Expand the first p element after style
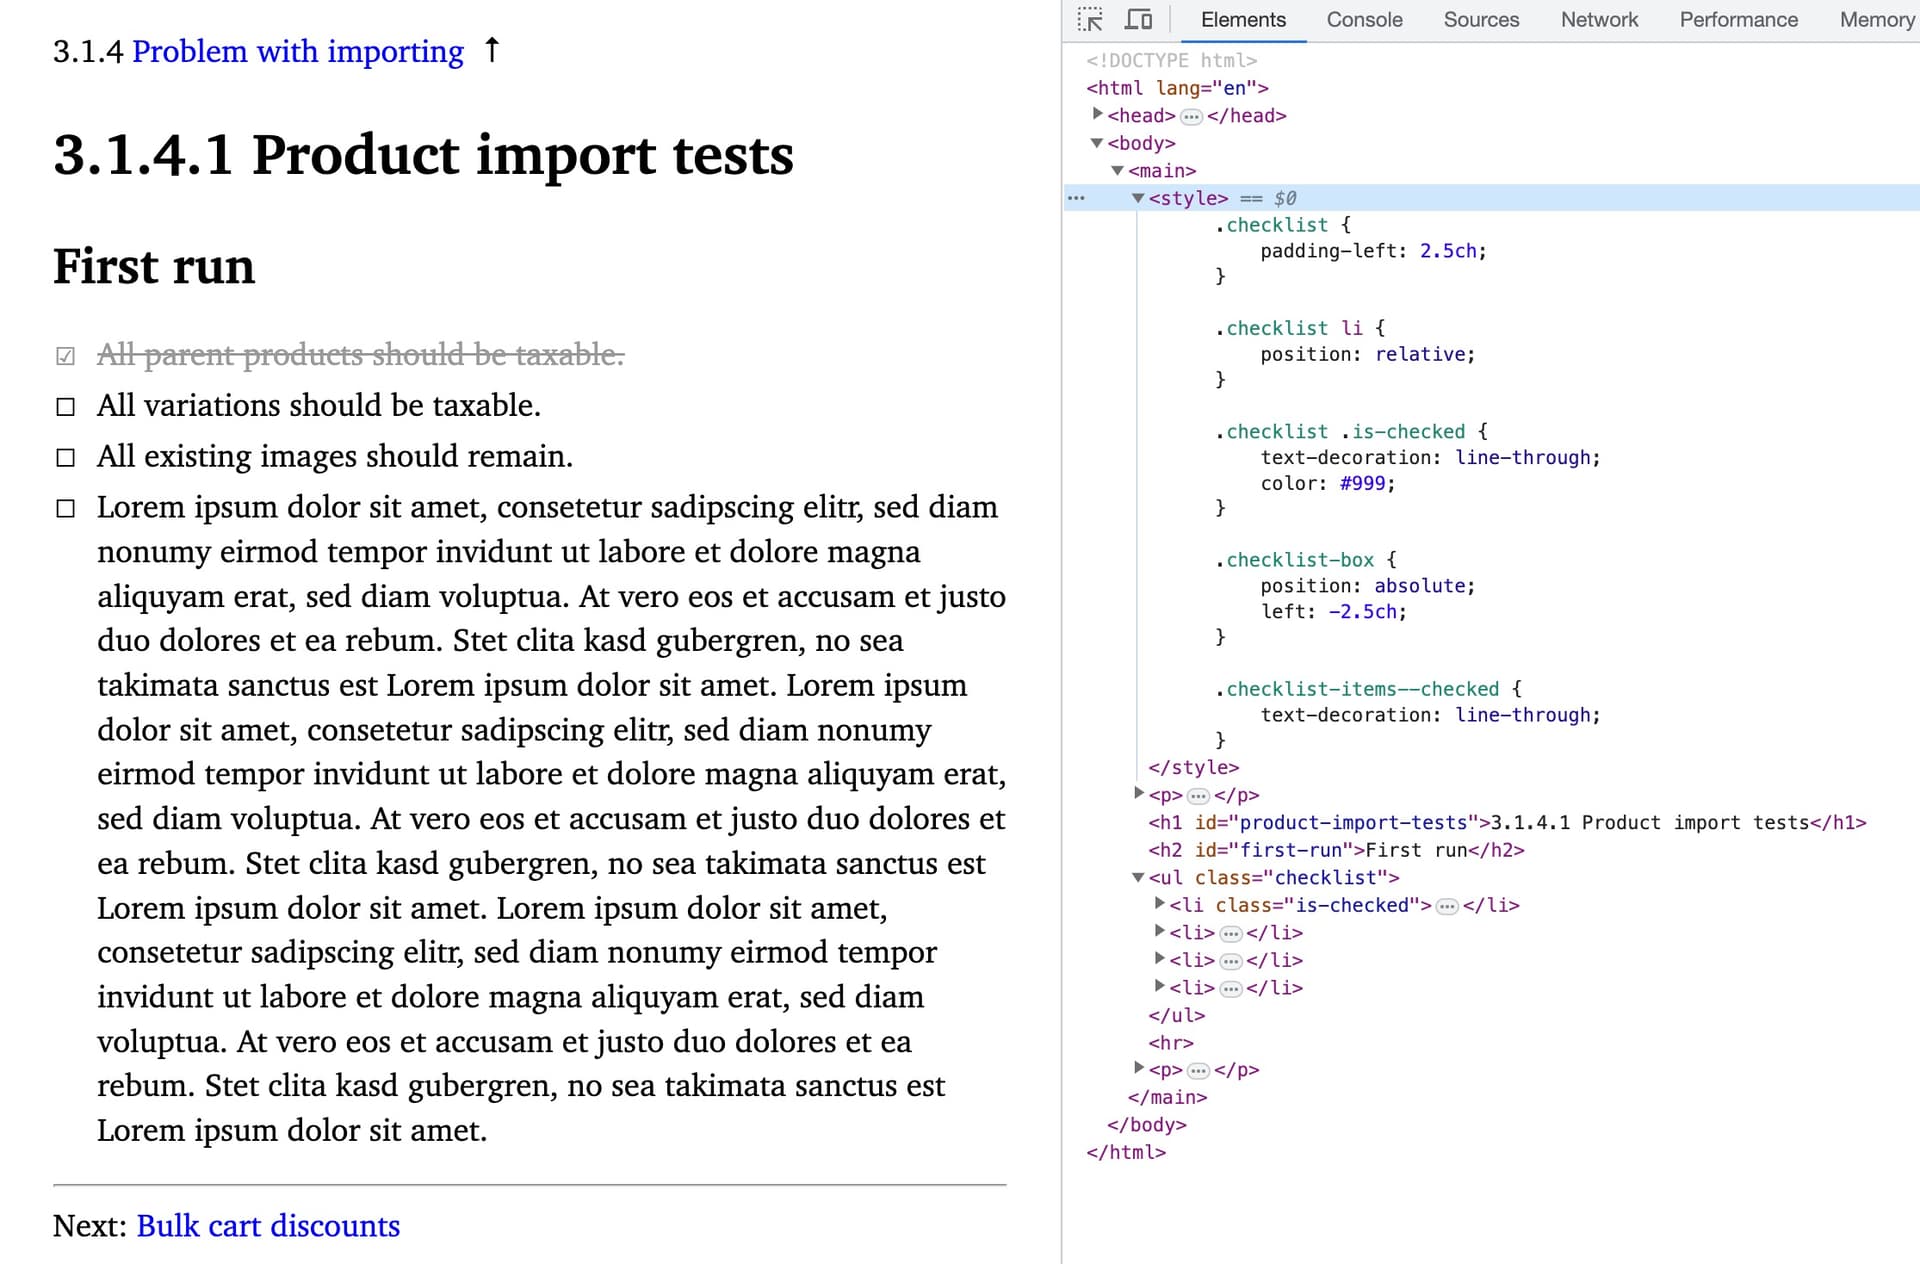The image size is (1920, 1264). click(x=1139, y=793)
